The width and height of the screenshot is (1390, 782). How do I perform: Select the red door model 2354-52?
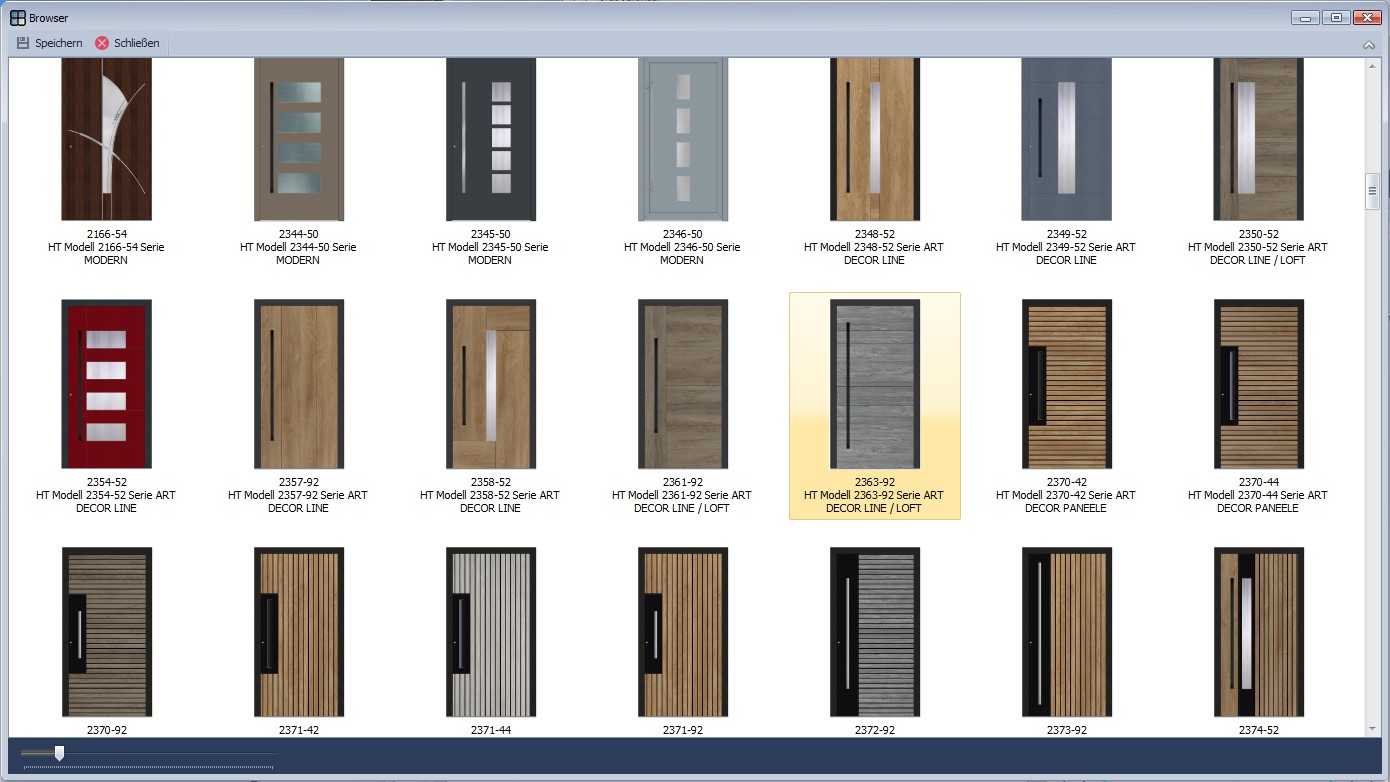pyautogui.click(x=106, y=384)
